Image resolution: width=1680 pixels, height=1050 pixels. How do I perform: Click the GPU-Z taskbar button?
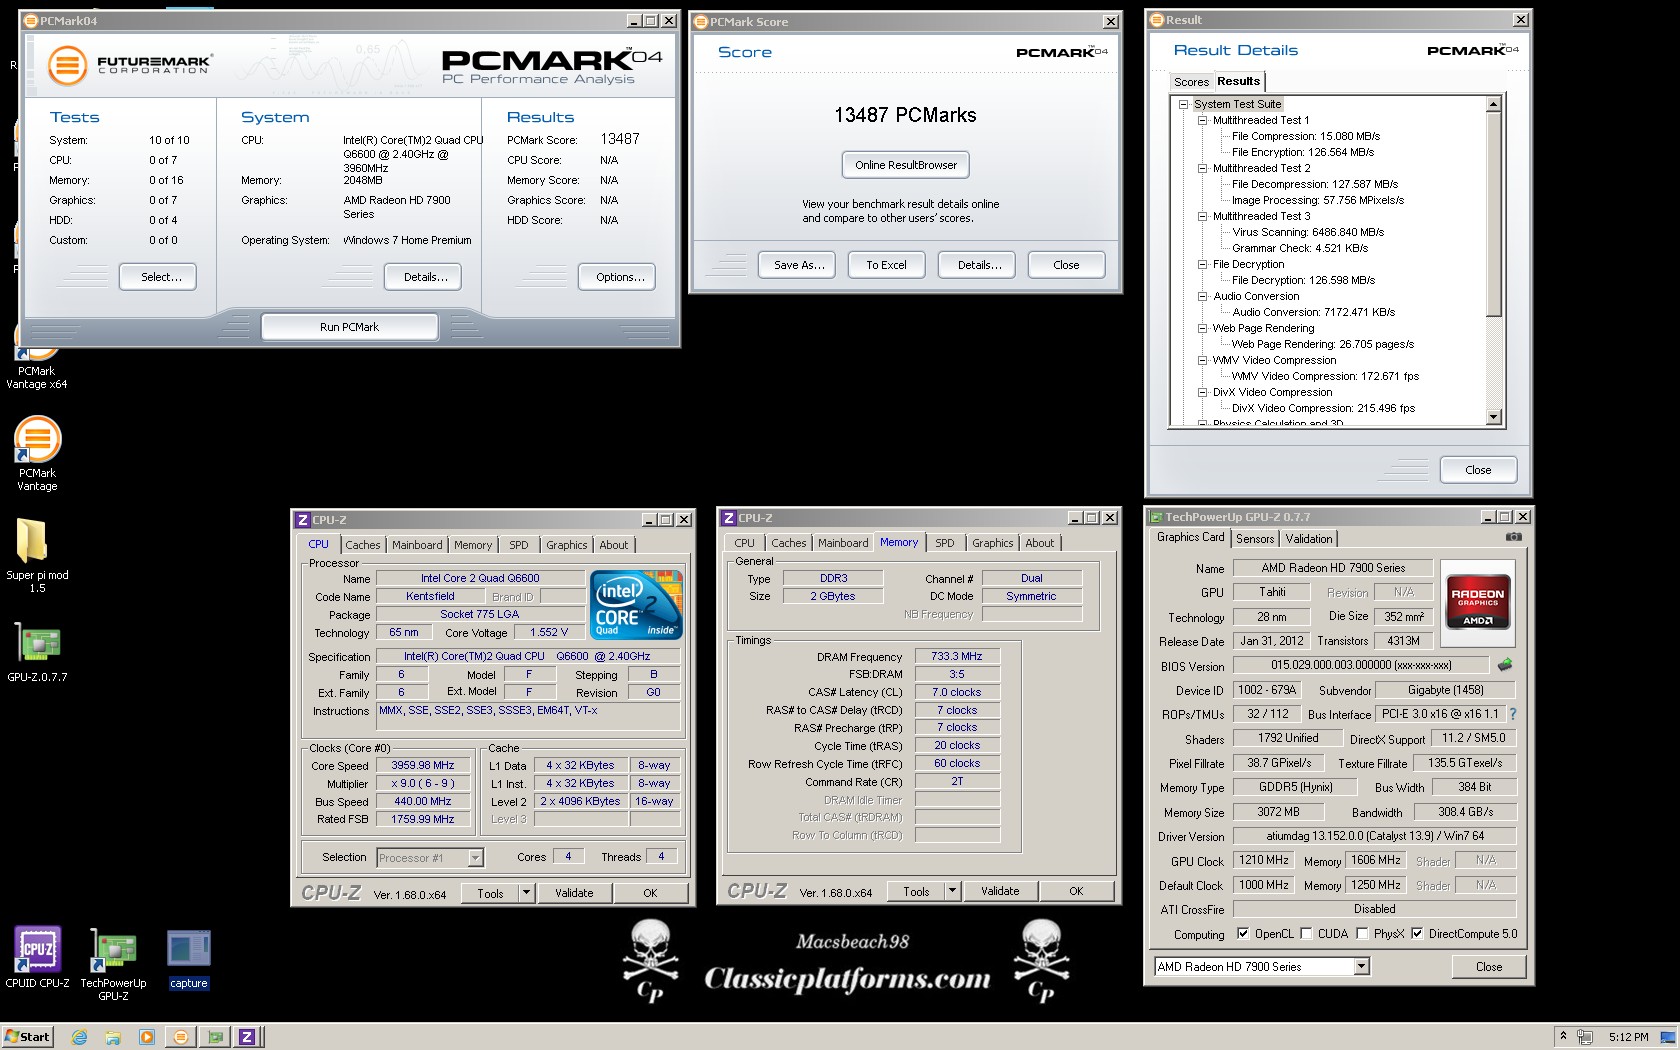[x=215, y=1037]
